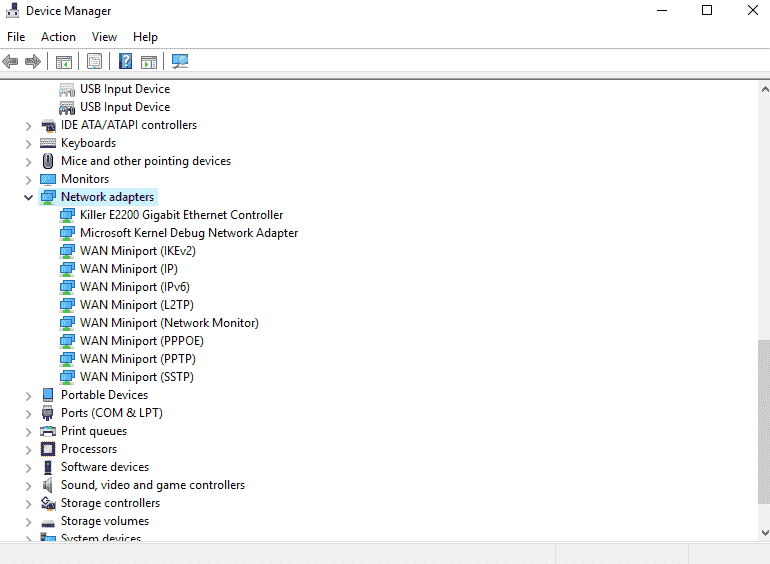Click Device Manager title bar icon
Viewport: 770px width, 564px height.
[12, 10]
